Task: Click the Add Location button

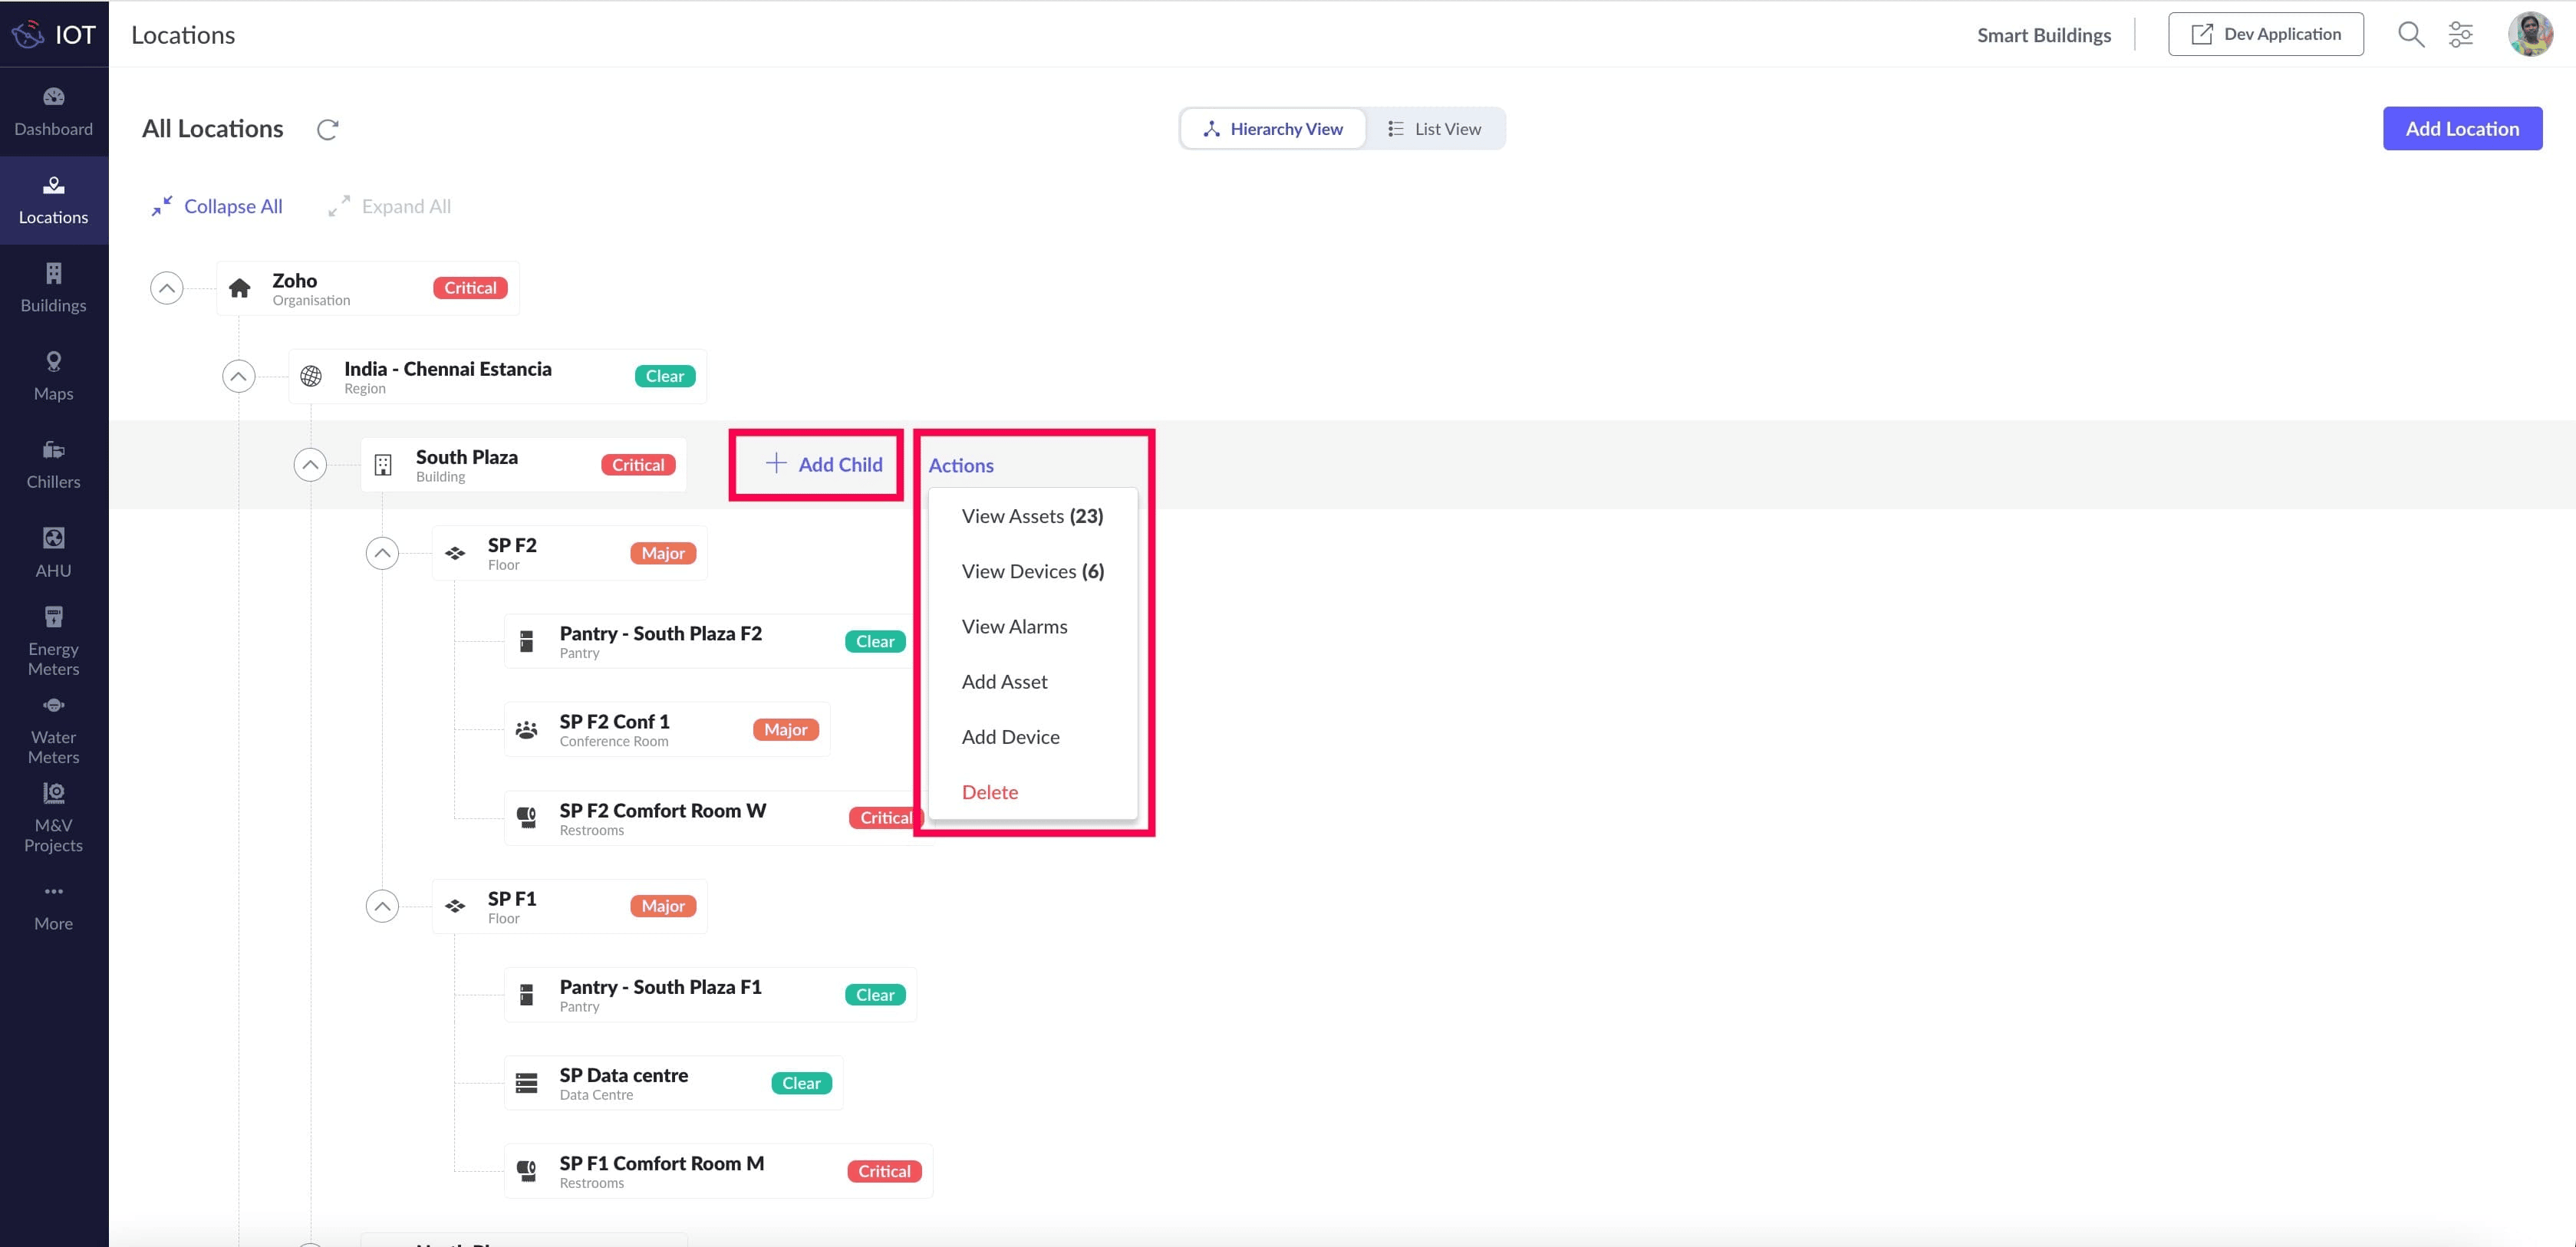Action: pyautogui.click(x=2461, y=129)
